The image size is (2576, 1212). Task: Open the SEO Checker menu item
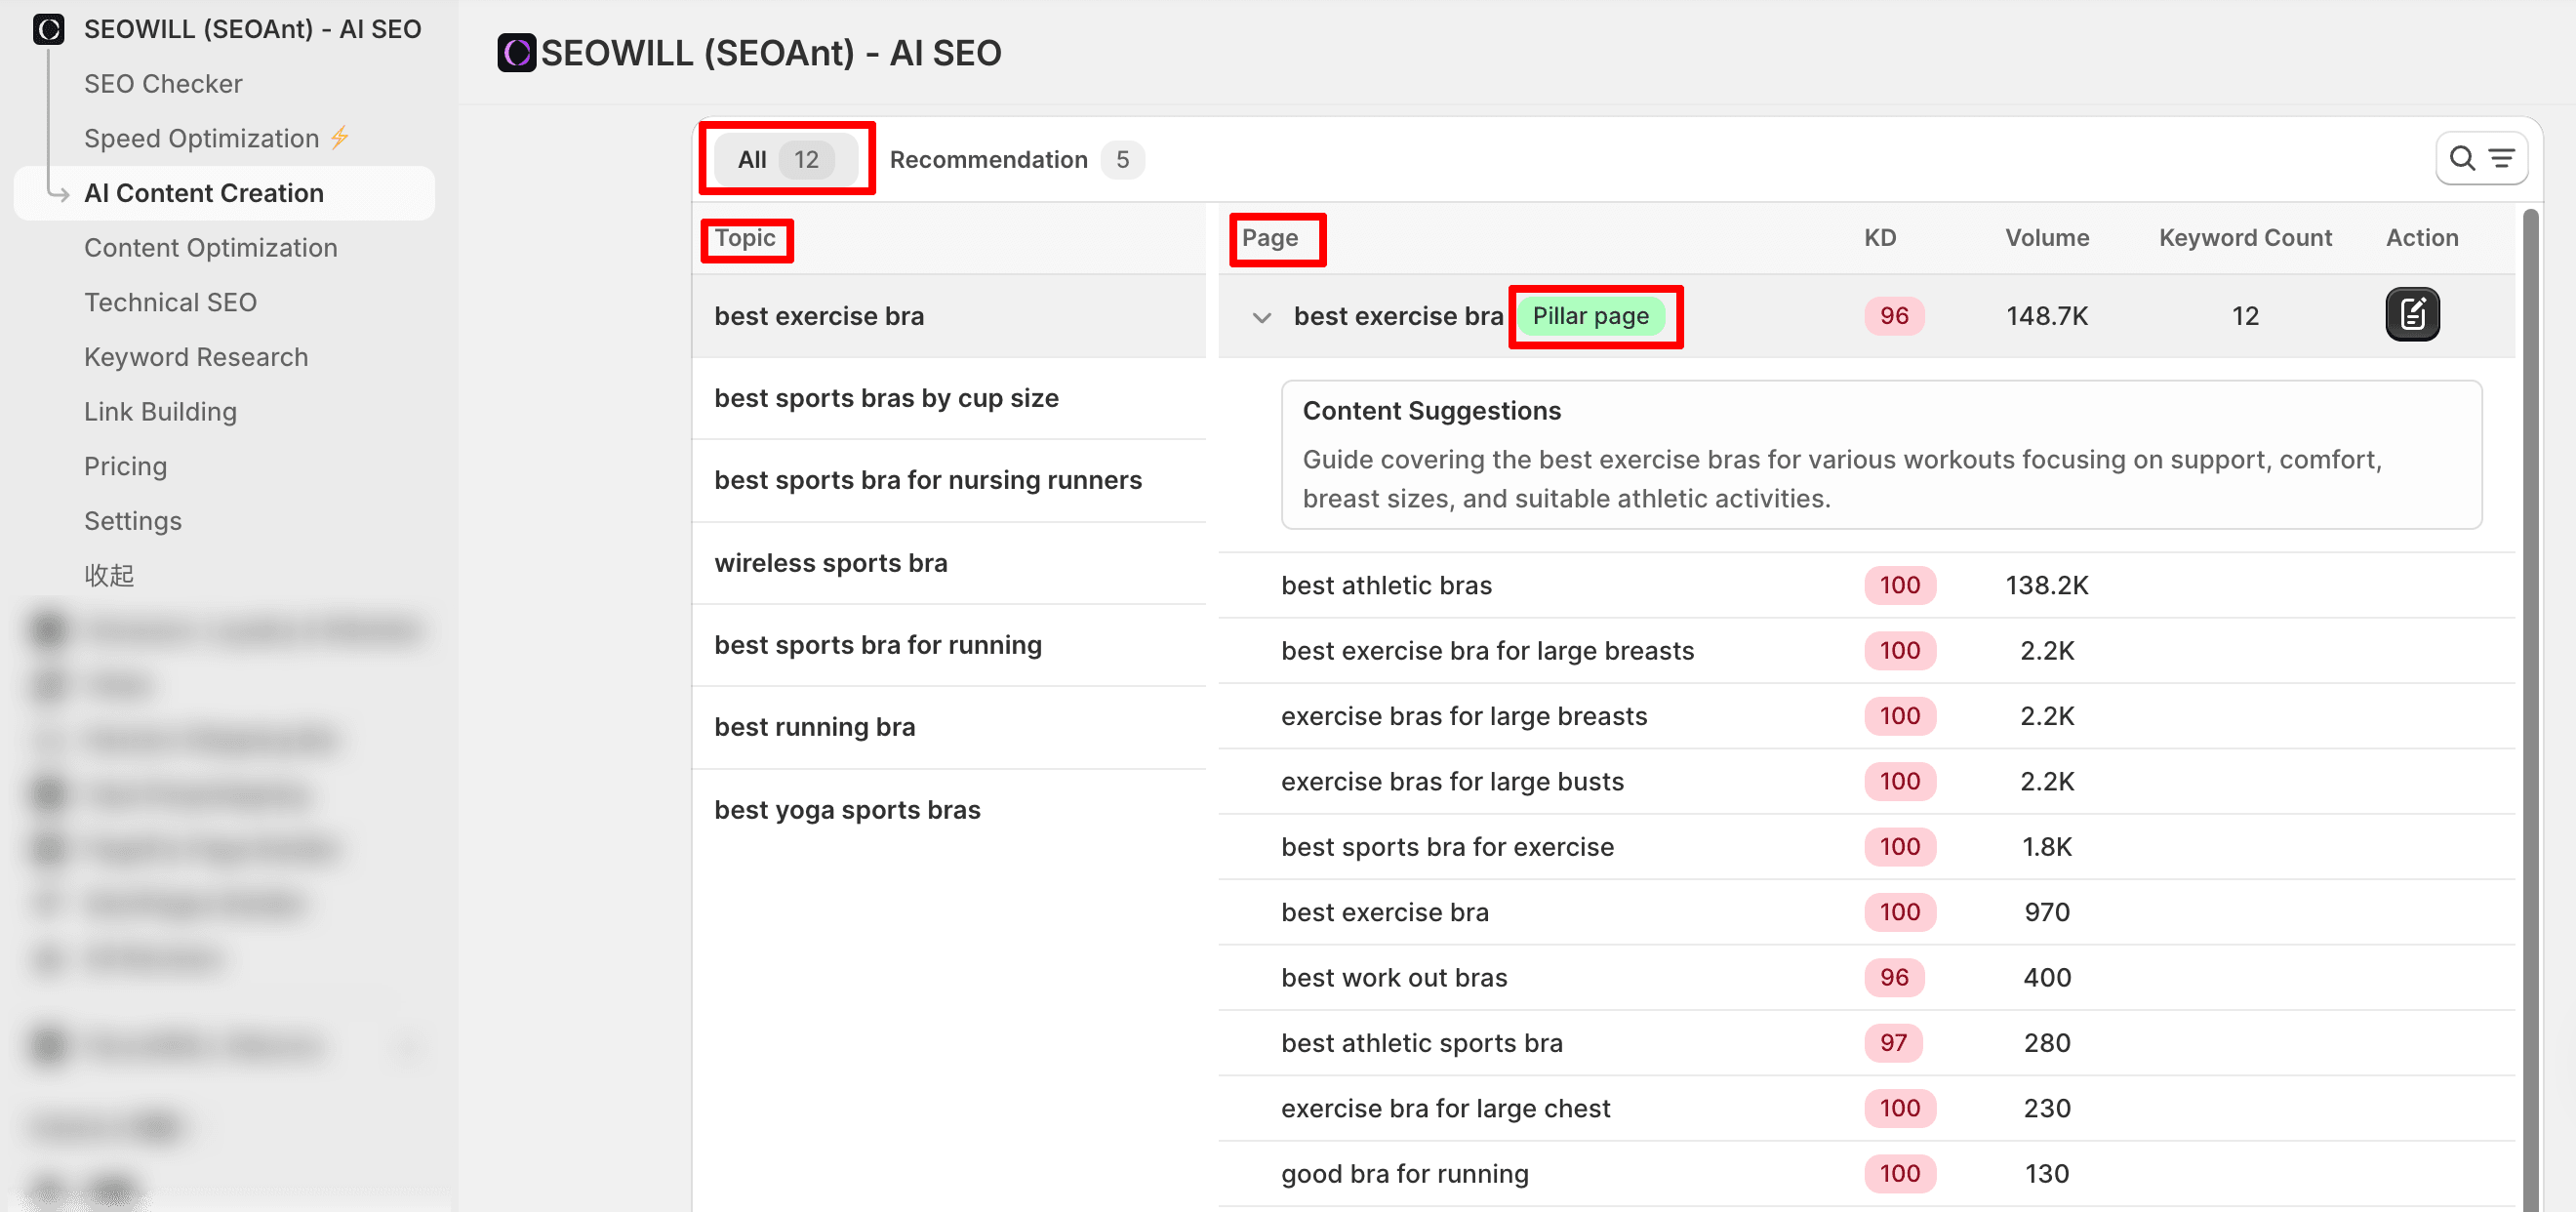point(163,83)
